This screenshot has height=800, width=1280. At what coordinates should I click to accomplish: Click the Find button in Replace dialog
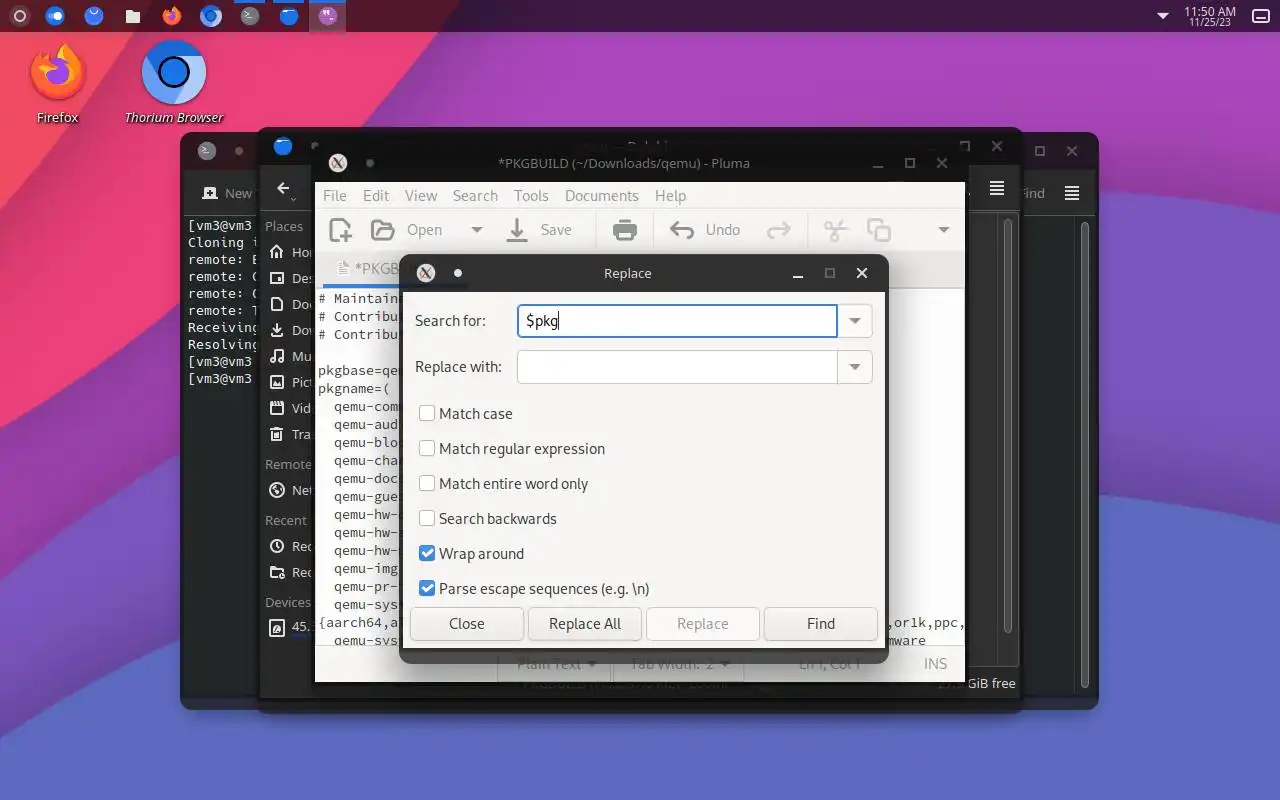click(x=821, y=624)
